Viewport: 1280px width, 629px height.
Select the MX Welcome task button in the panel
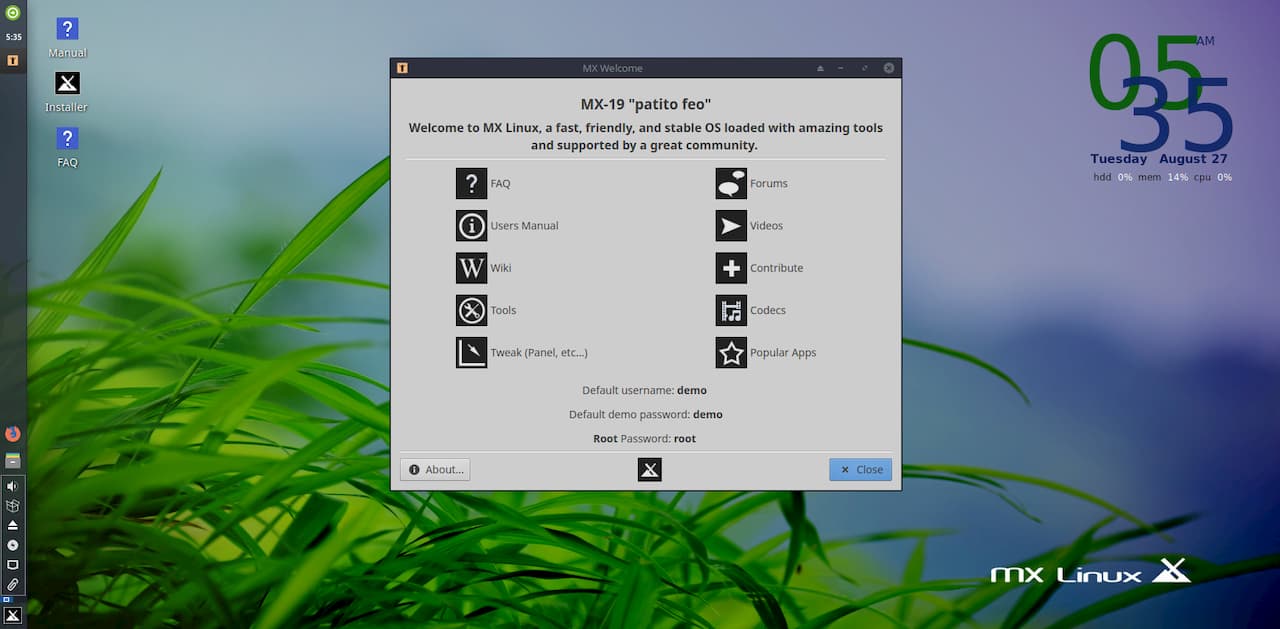pos(13,60)
